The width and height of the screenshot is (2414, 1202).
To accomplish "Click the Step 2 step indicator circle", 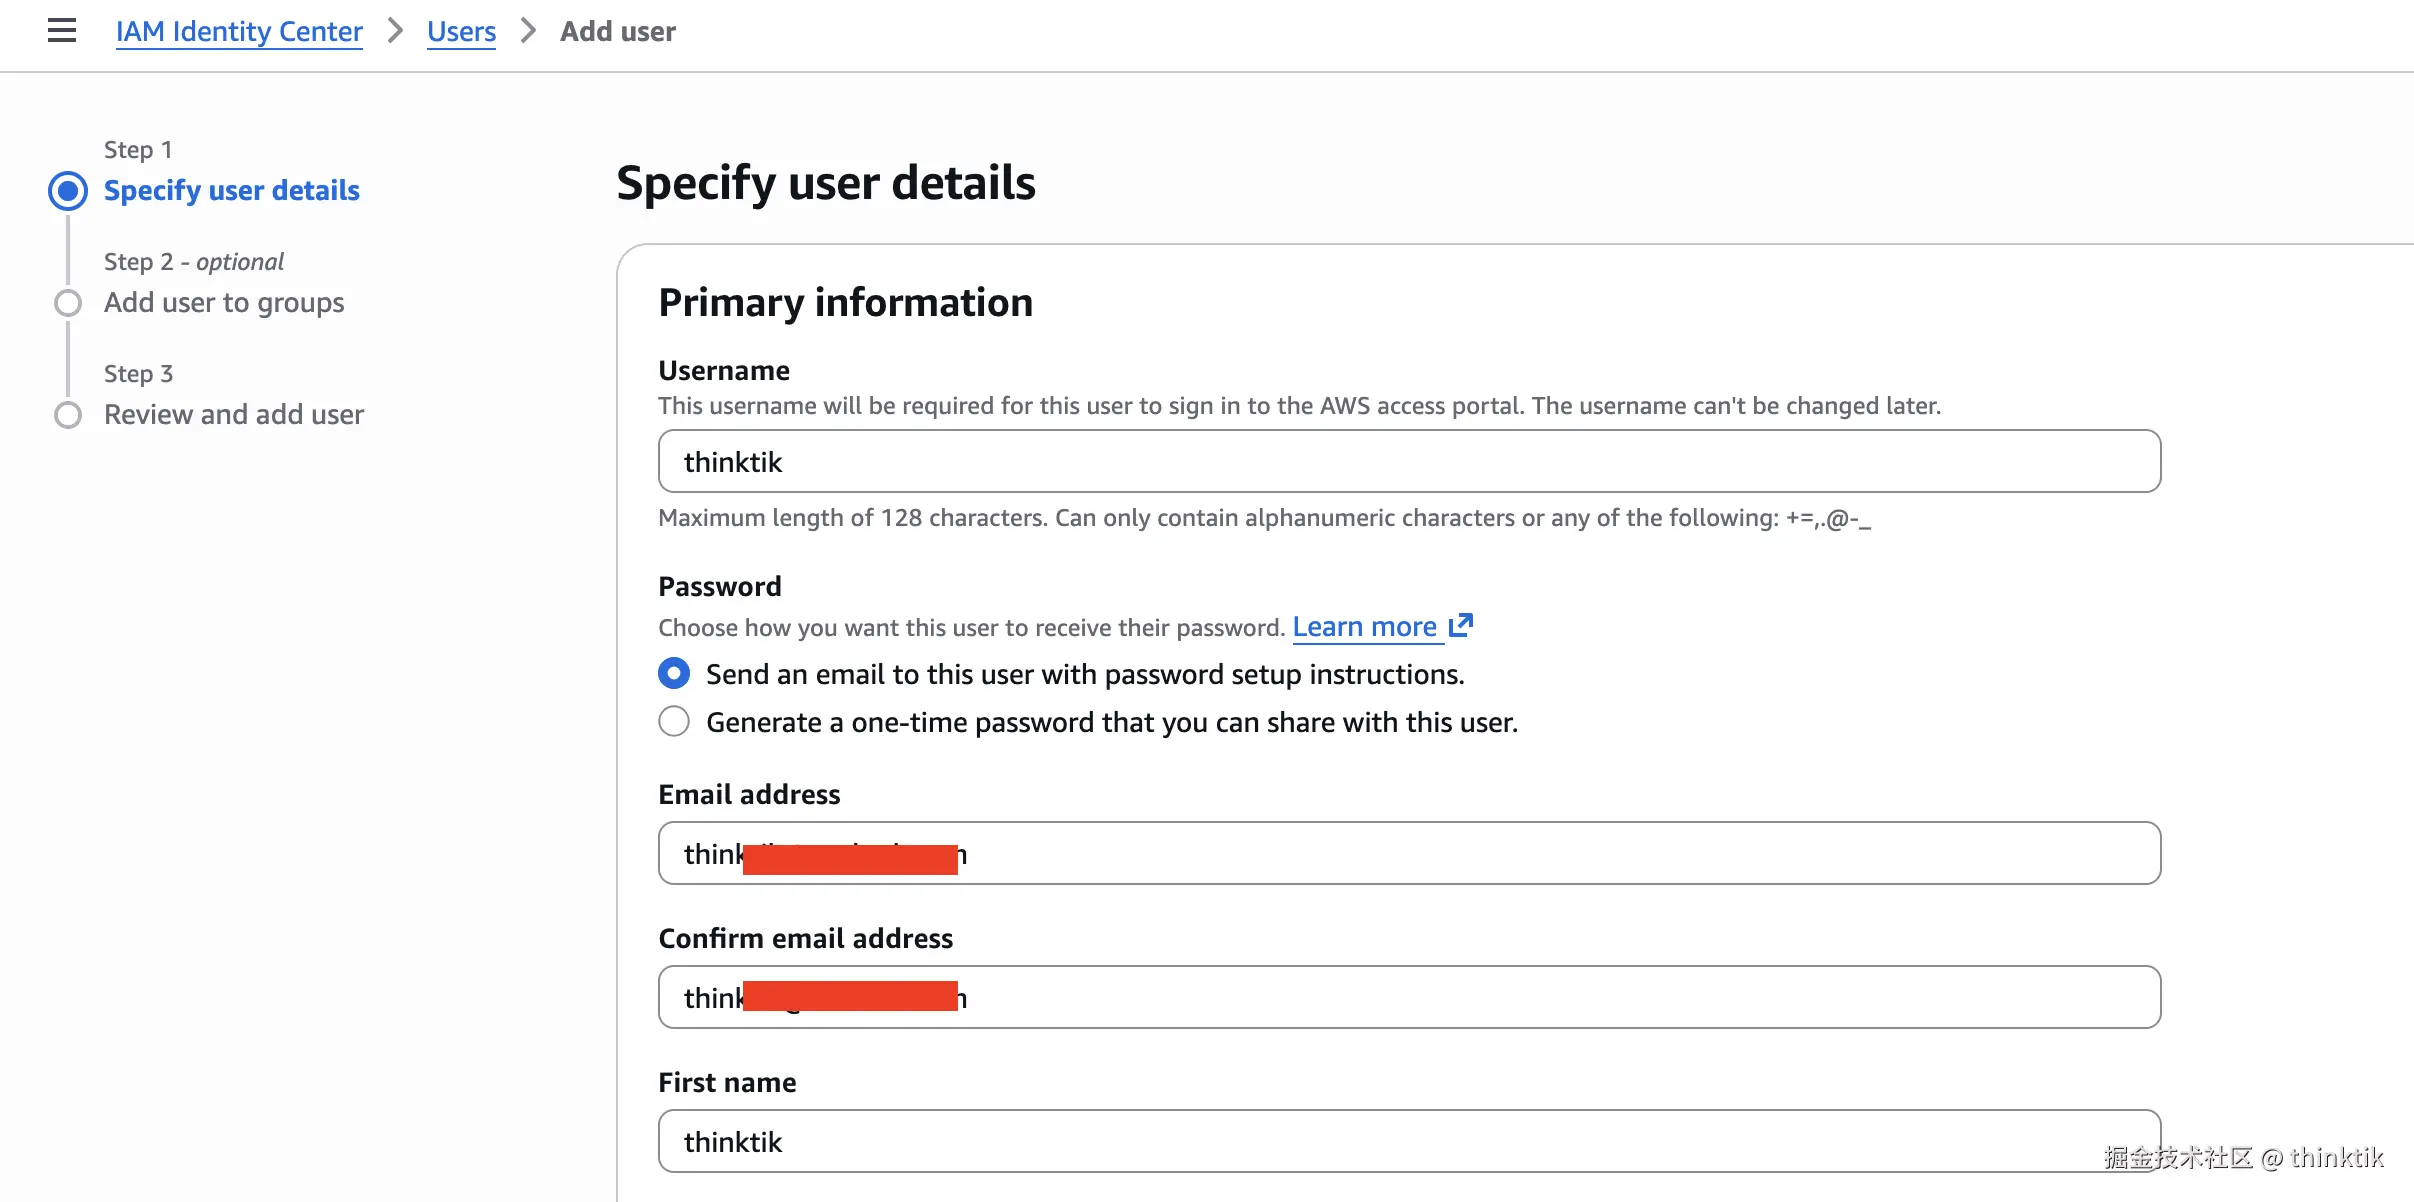I will (x=68, y=303).
